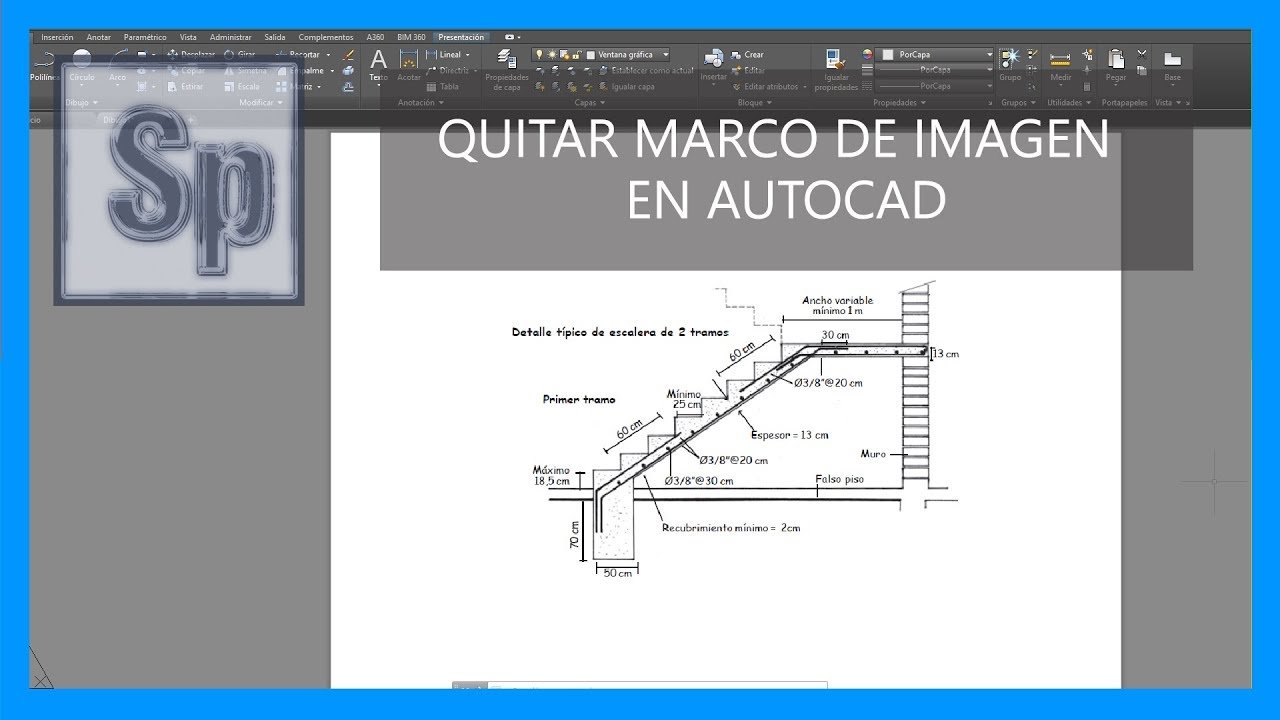Open the PorCapa color dropdown
Screen dimensions: 1280x720
tap(936, 54)
